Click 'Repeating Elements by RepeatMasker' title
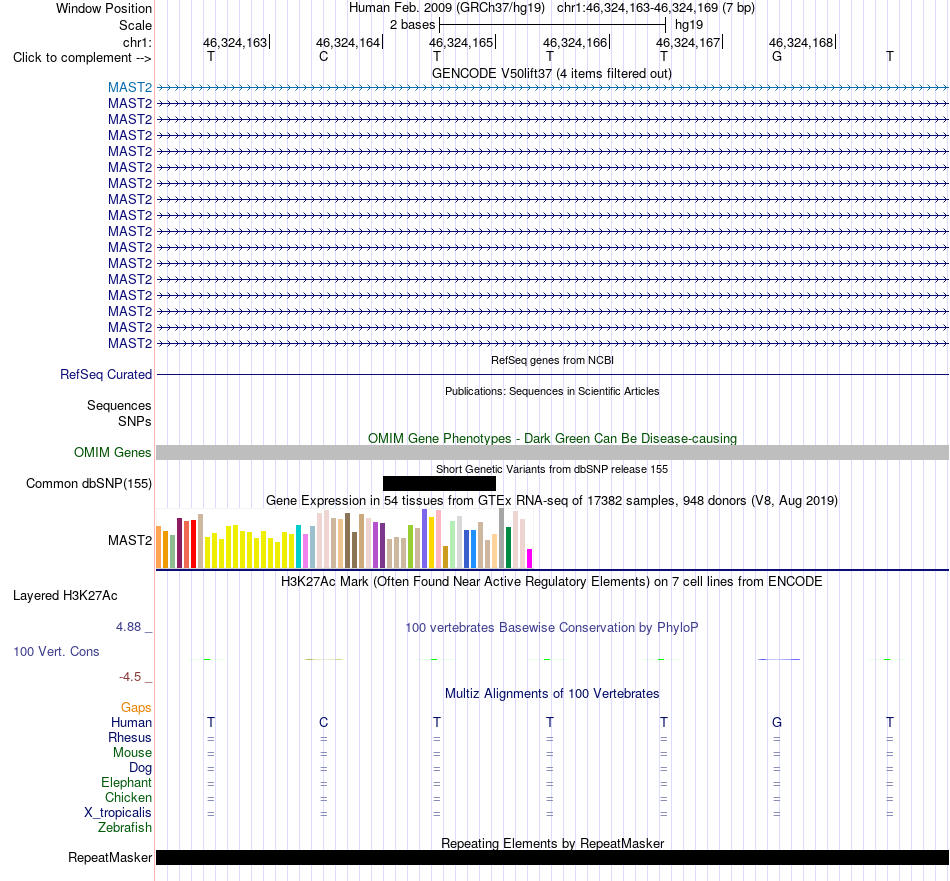The width and height of the screenshot is (950, 881). (x=553, y=843)
